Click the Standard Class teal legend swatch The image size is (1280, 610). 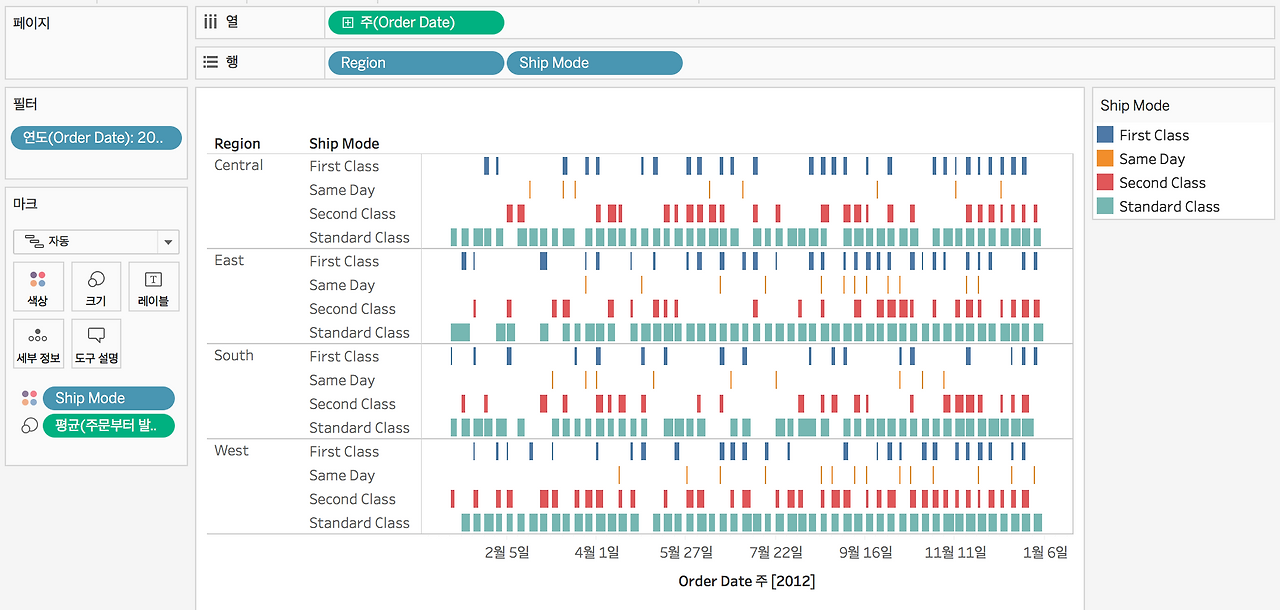[x=1105, y=207]
